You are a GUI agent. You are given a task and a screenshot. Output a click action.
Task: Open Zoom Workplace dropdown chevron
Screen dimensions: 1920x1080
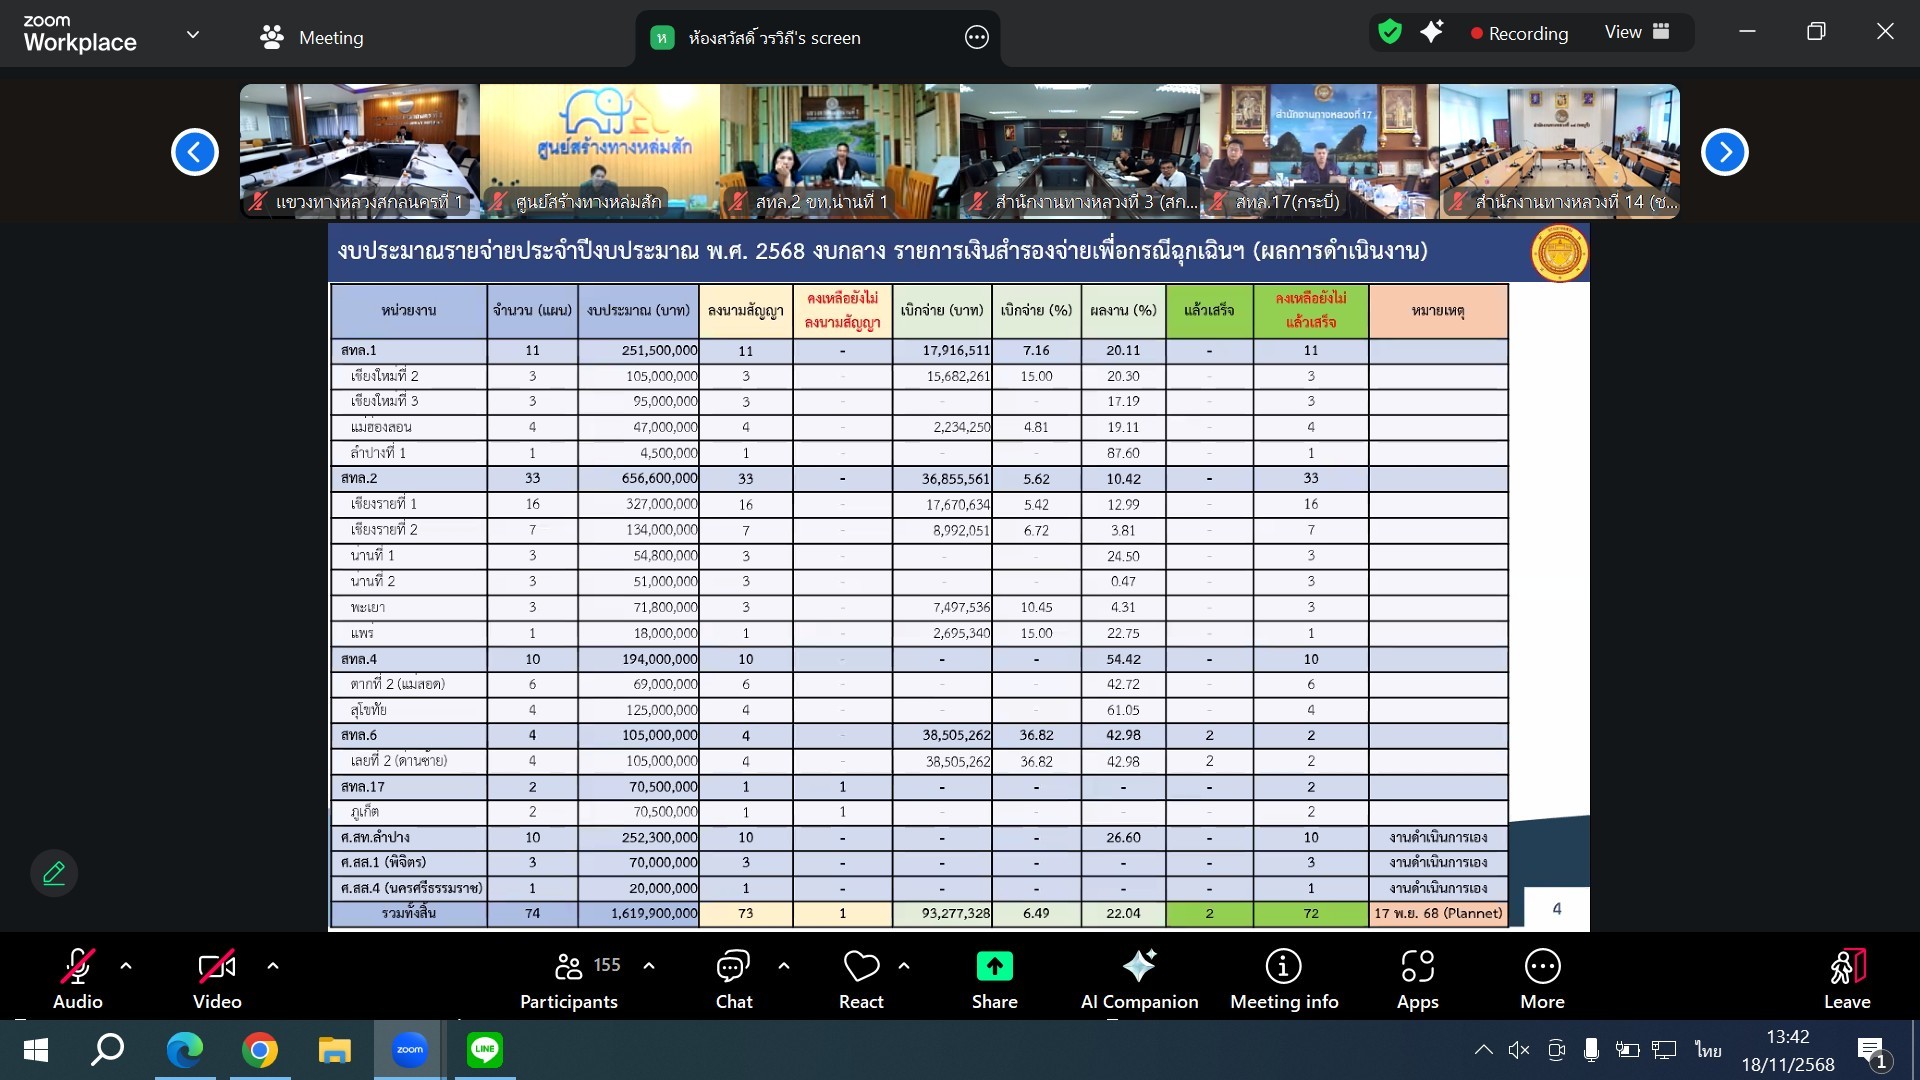(x=193, y=35)
